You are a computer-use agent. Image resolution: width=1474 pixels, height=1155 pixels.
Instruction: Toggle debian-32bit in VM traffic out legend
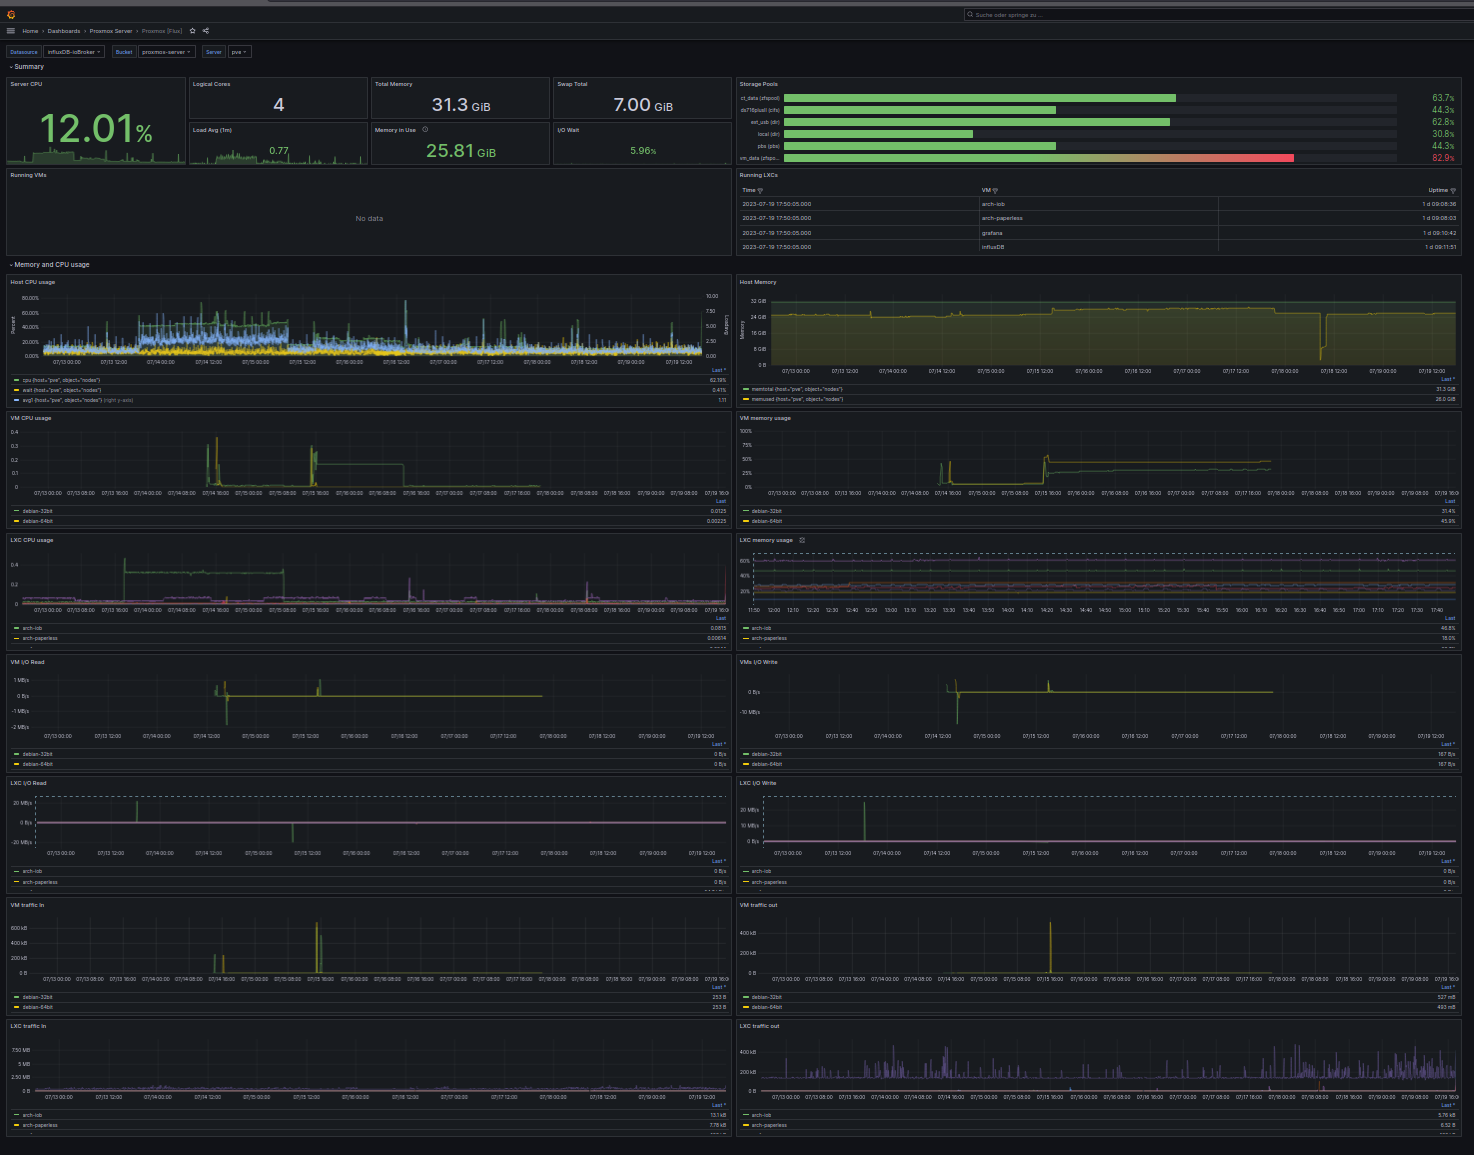point(767,997)
